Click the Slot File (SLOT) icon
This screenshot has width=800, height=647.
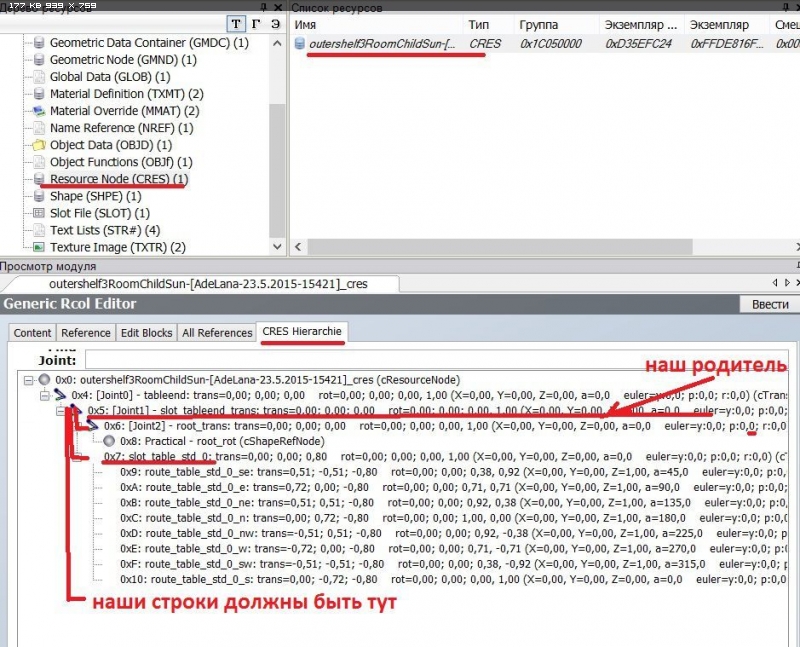point(39,213)
